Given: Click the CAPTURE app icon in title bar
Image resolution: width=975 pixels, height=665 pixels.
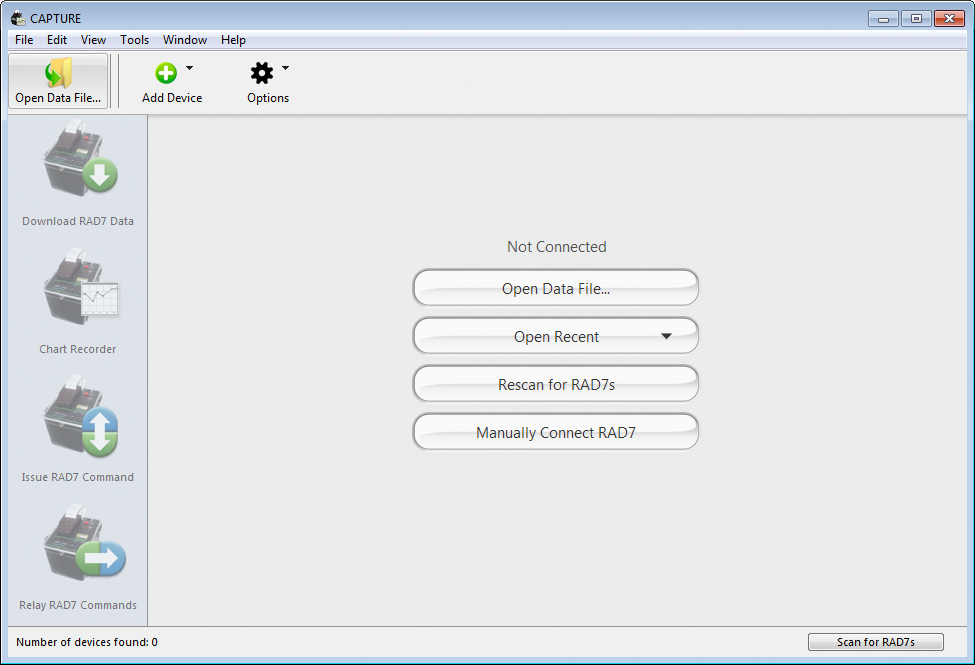Looking at the screenshot, I should pos(18,18).
